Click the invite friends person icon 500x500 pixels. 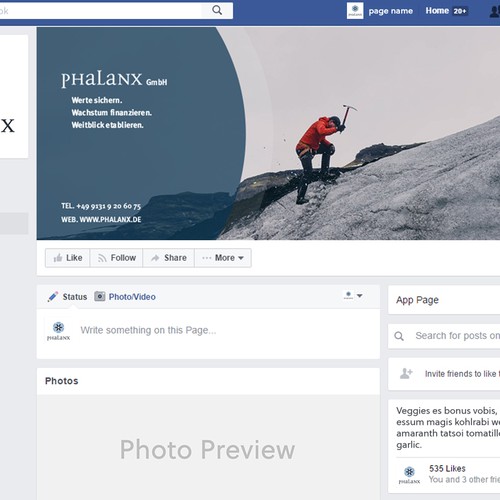[x=406, y=374]
